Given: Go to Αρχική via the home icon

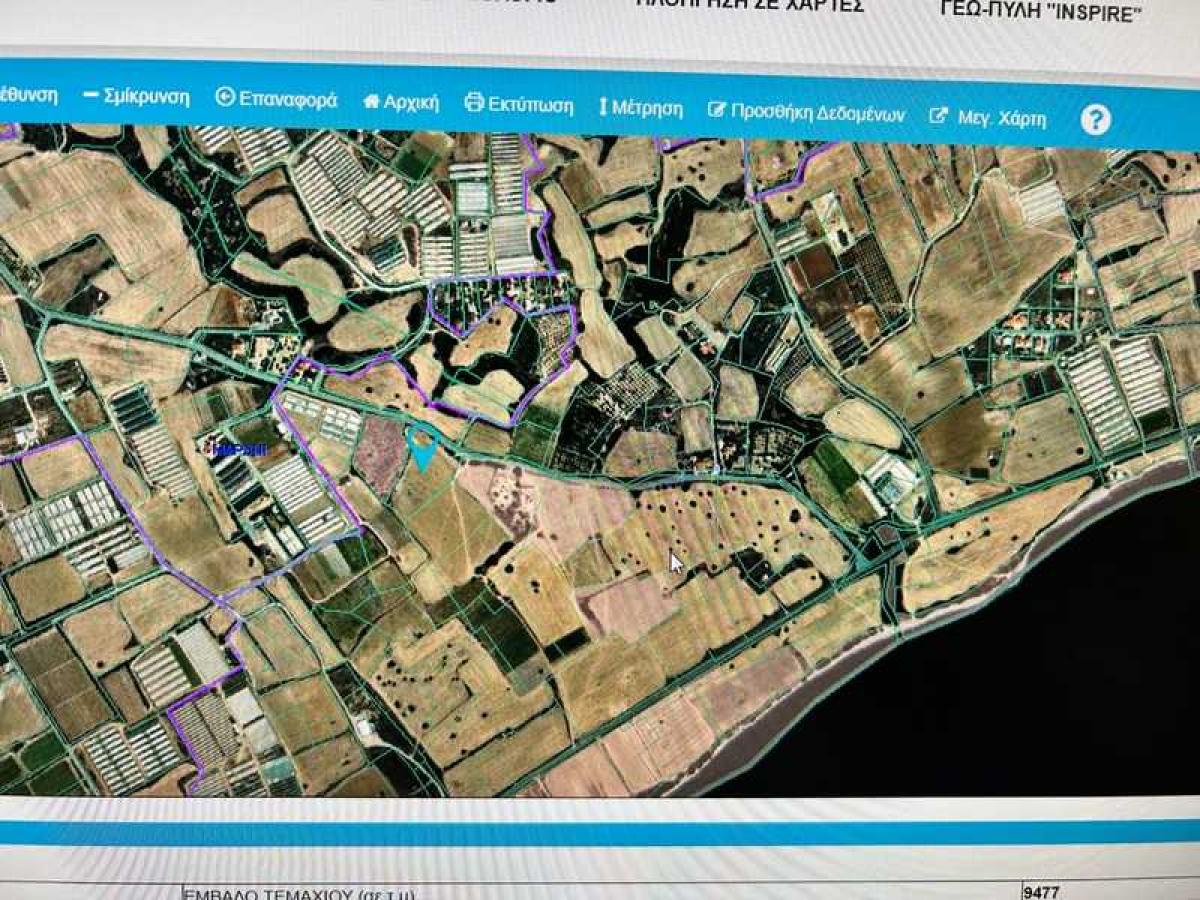Looking at the screenshot, I should pyautogui.click(x=371, y=102).
